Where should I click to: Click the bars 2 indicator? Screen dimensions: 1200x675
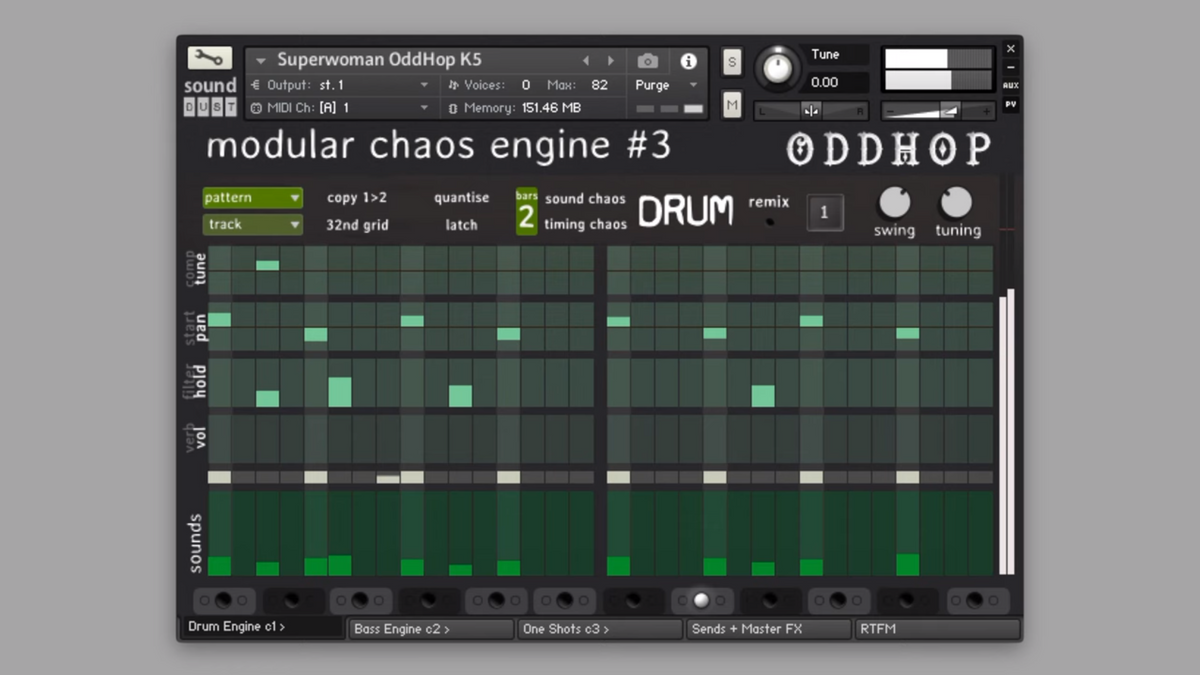point(526,211)
